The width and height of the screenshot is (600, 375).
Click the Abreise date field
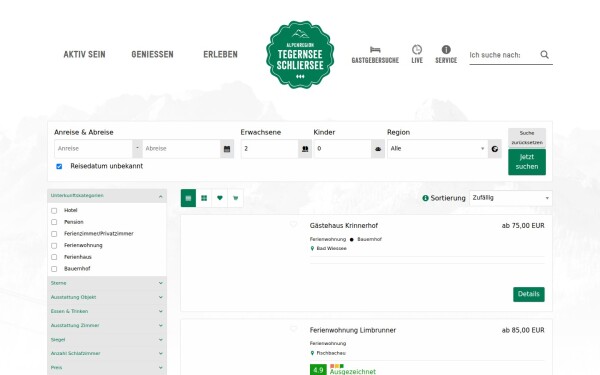click(x=181, y=149)
